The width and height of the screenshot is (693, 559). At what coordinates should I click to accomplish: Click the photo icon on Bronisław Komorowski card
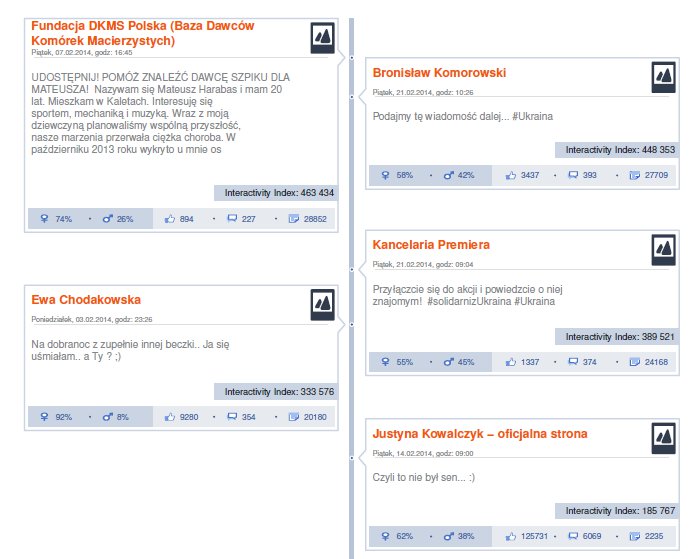coord(664,77)
